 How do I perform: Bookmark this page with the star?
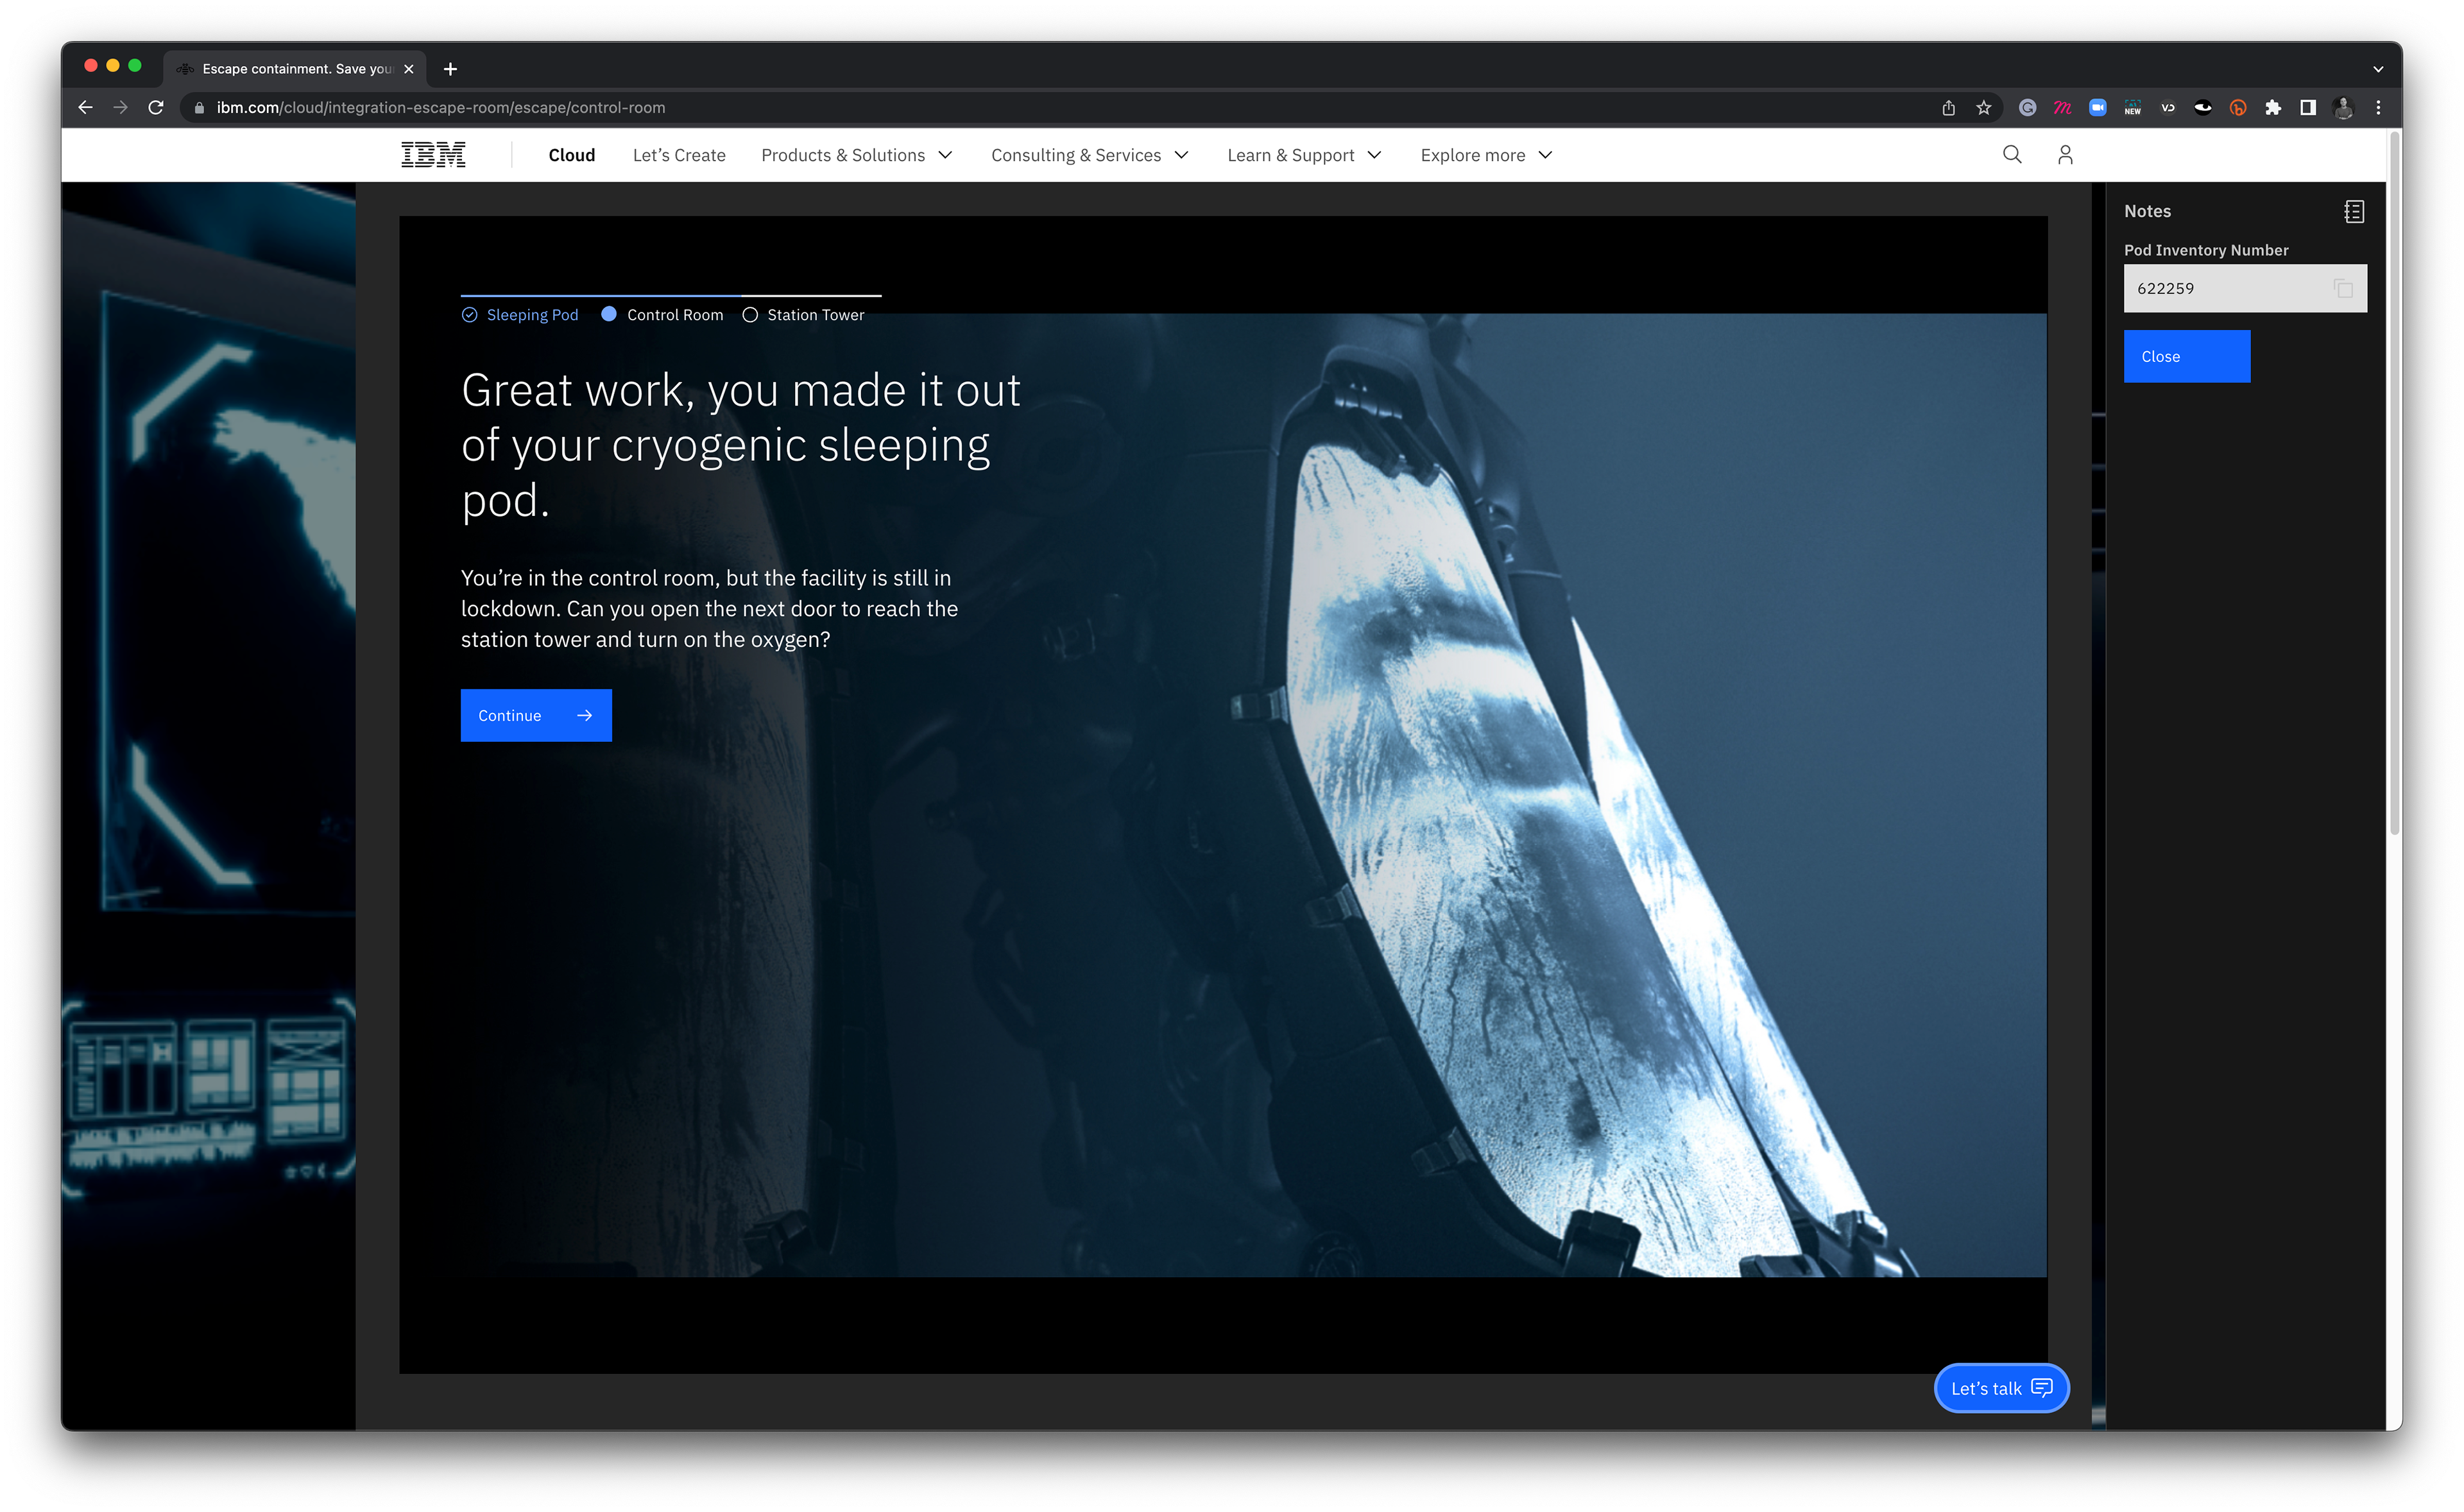[1984, 108]
